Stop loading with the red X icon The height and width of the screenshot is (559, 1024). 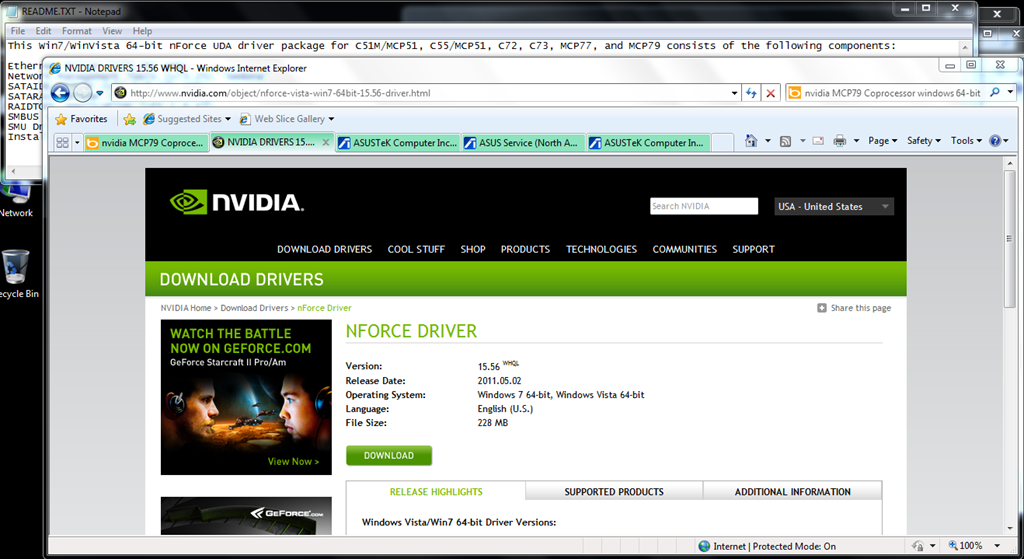click(771, 93)
